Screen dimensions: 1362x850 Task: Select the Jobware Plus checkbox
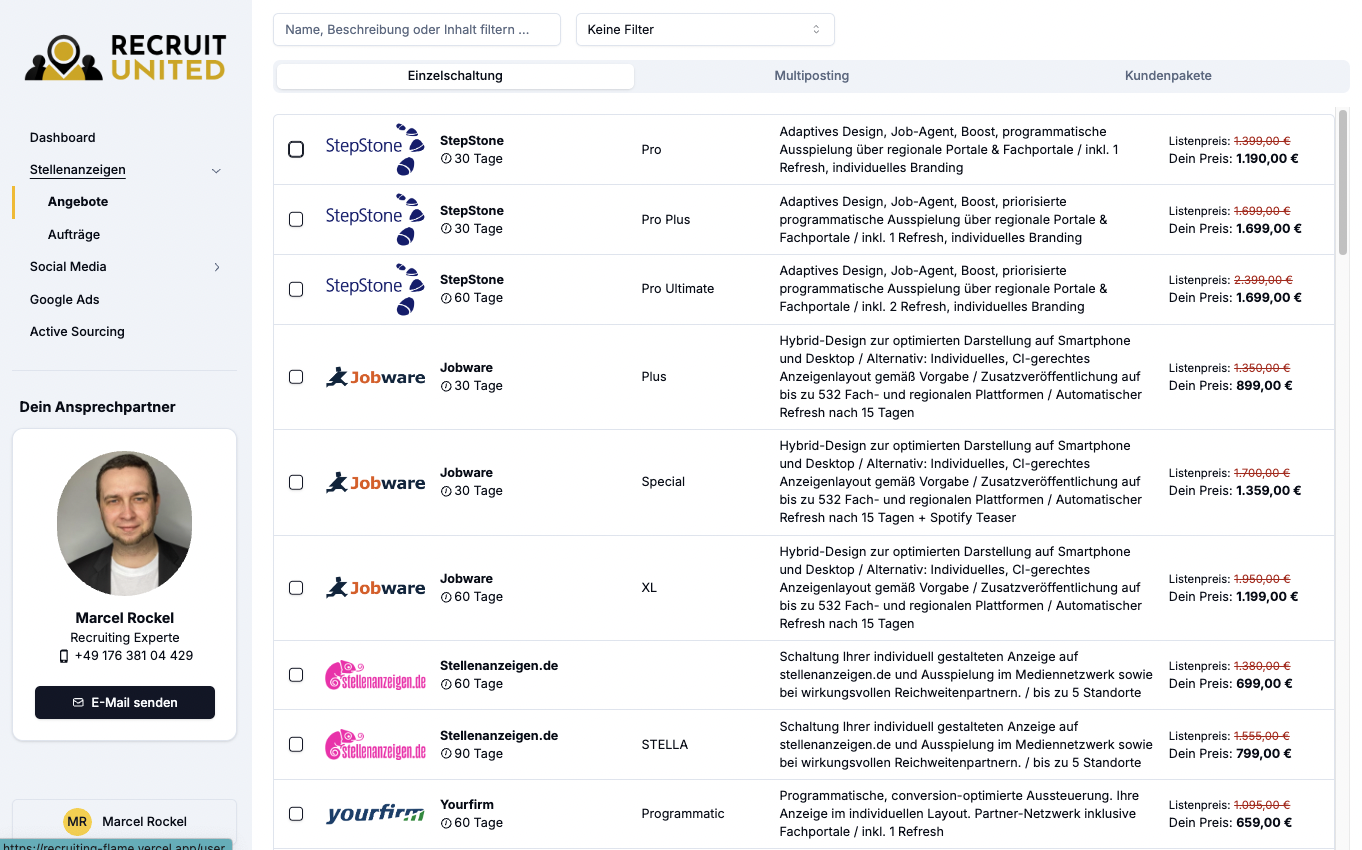click(x=296, y=377)
